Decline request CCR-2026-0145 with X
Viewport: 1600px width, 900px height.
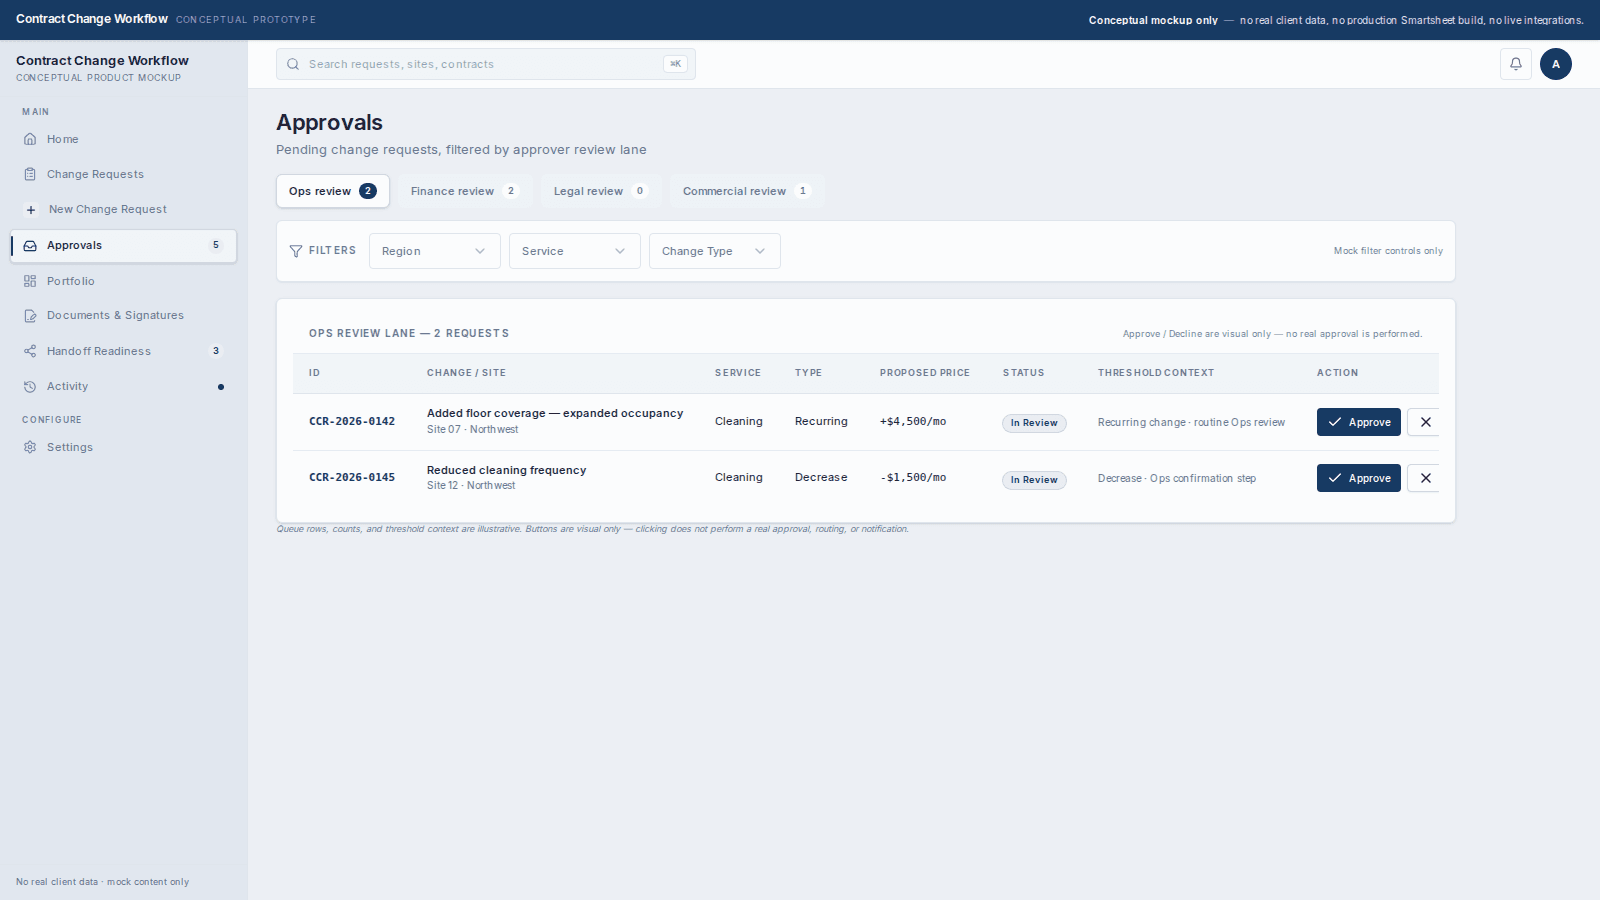pyautogui.click(x=1425, y=478)
